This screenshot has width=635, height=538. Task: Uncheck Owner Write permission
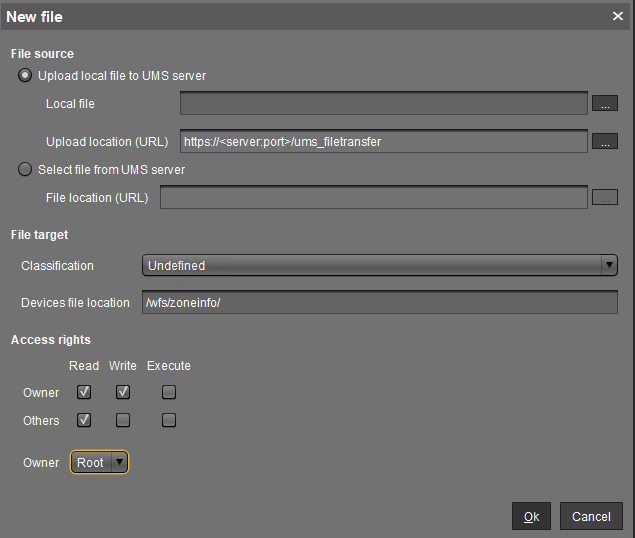(123, 392)
